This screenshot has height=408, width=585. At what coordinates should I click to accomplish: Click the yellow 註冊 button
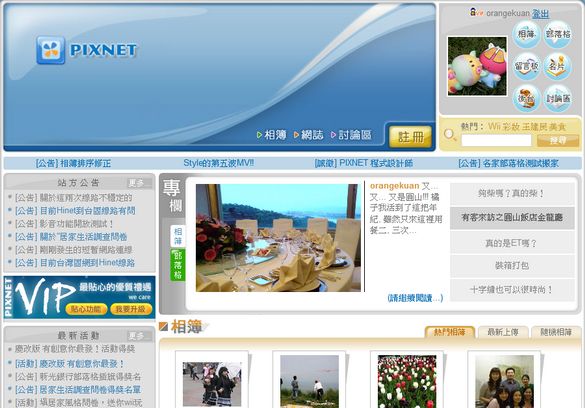point(410,136)
